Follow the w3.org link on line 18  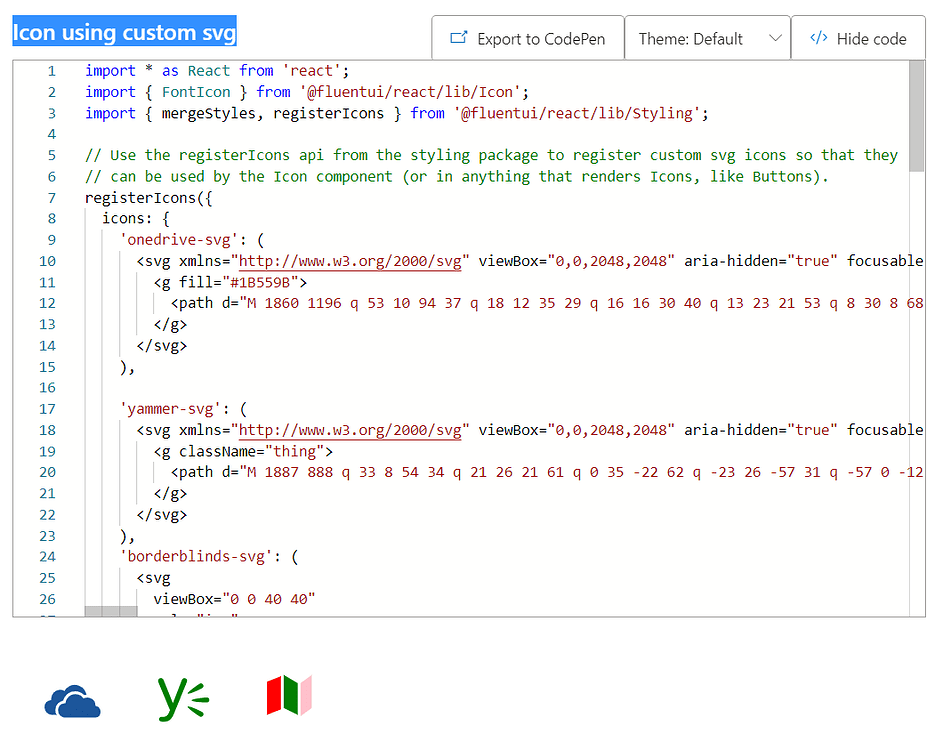click(348, 428)
